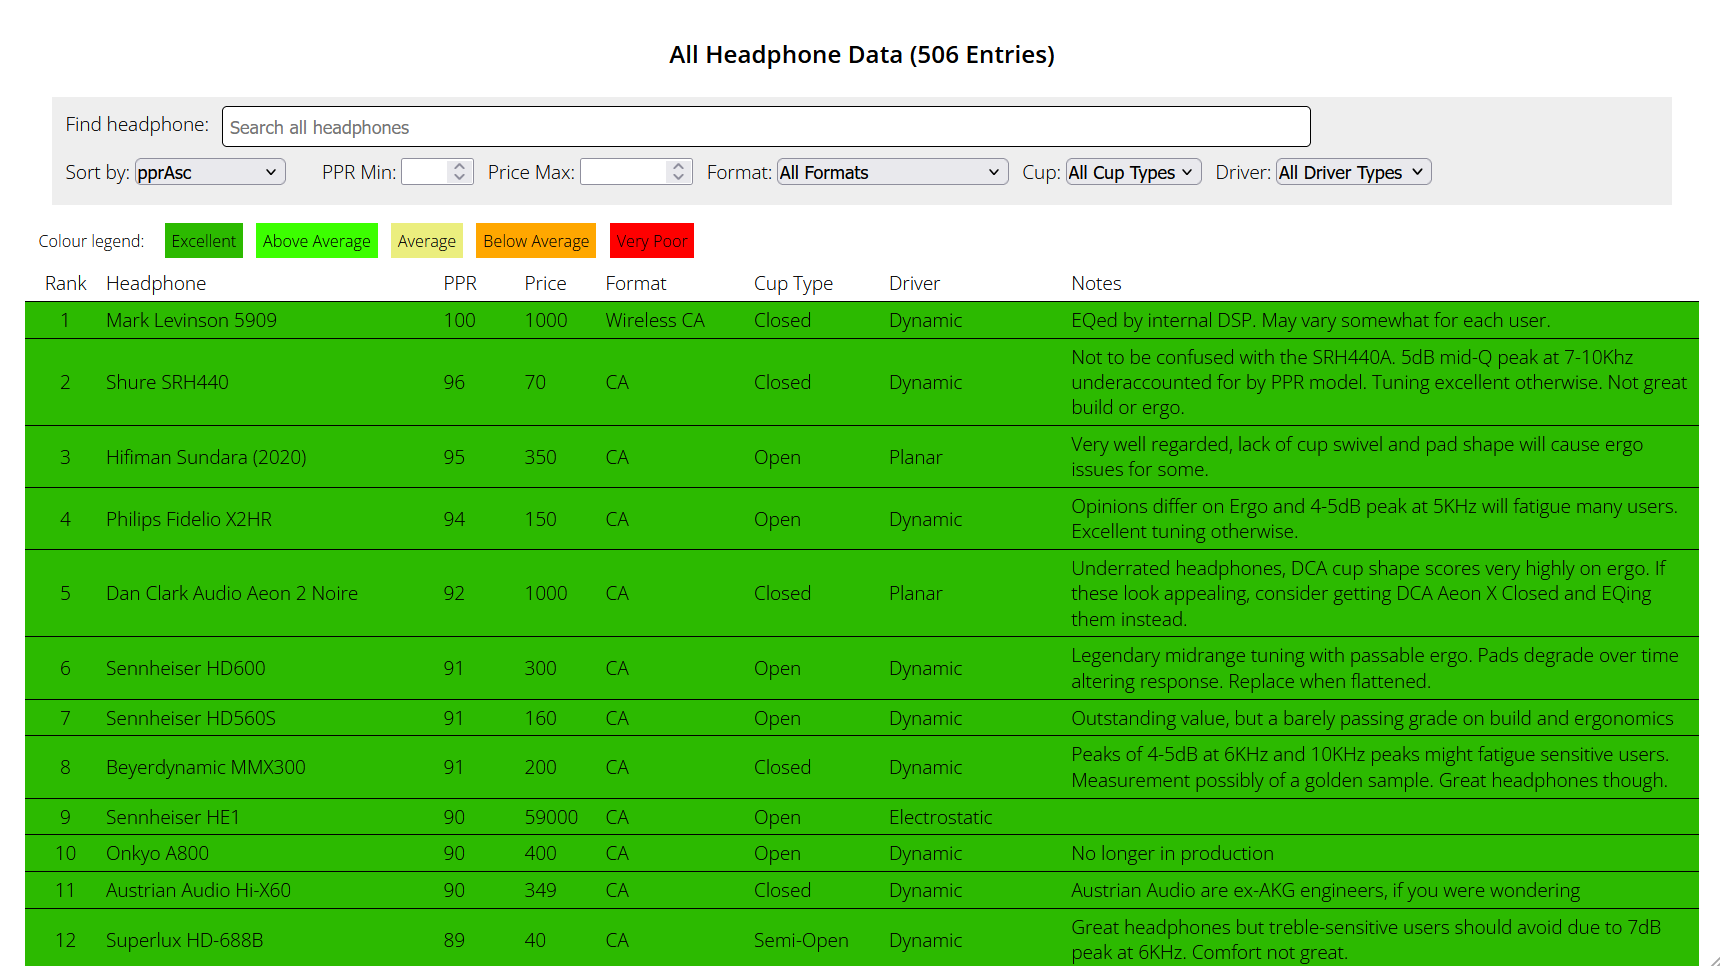The image size is (1720, 966).
Task: Open the Sort by dropdown
Action: click(x=210, y=172)
